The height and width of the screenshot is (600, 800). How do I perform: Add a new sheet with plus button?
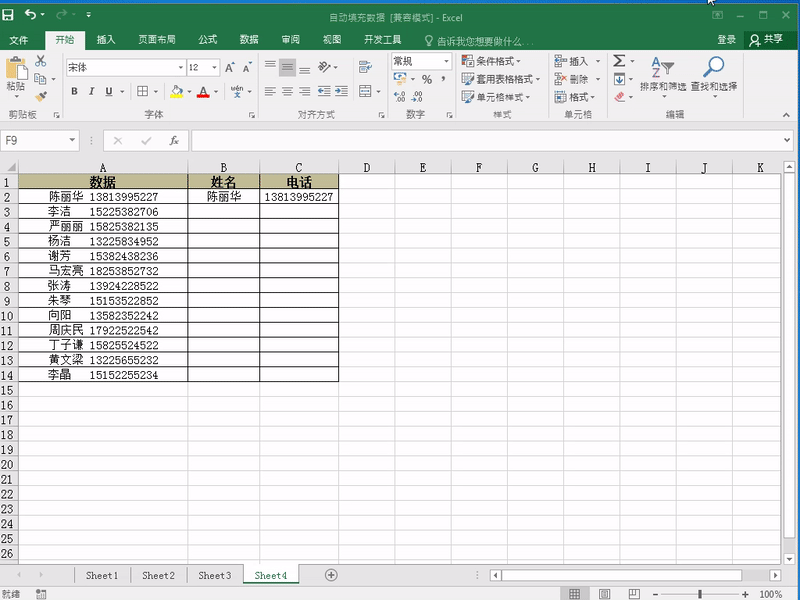331,576
